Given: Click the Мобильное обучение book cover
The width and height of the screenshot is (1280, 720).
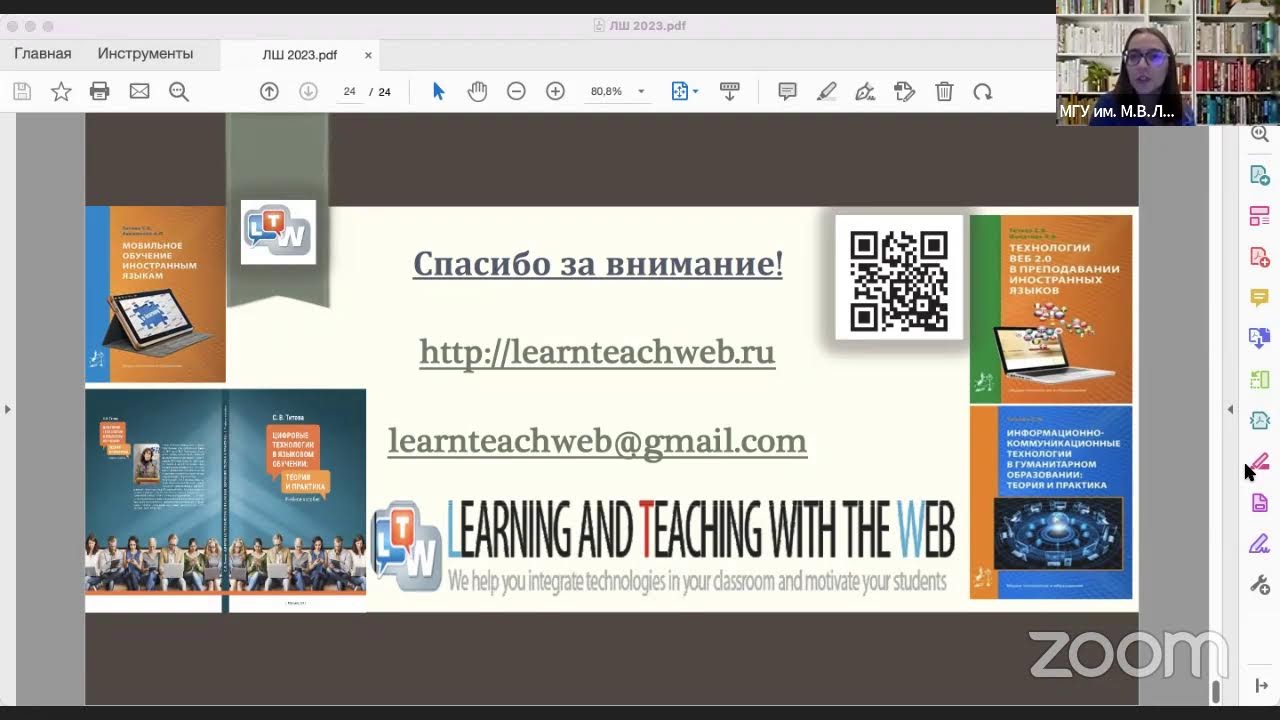Looking at the screenshot, I should point(155,294).
